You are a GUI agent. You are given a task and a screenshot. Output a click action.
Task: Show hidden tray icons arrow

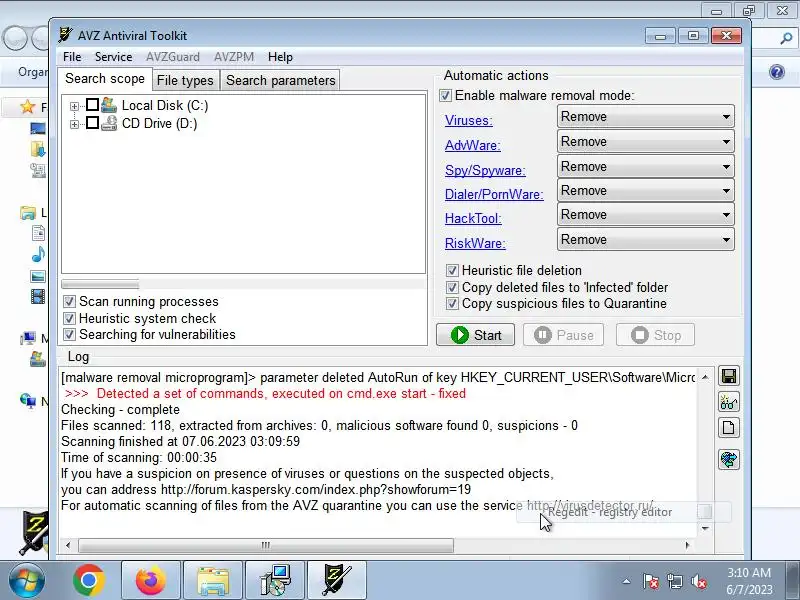(x=627, y=581)
